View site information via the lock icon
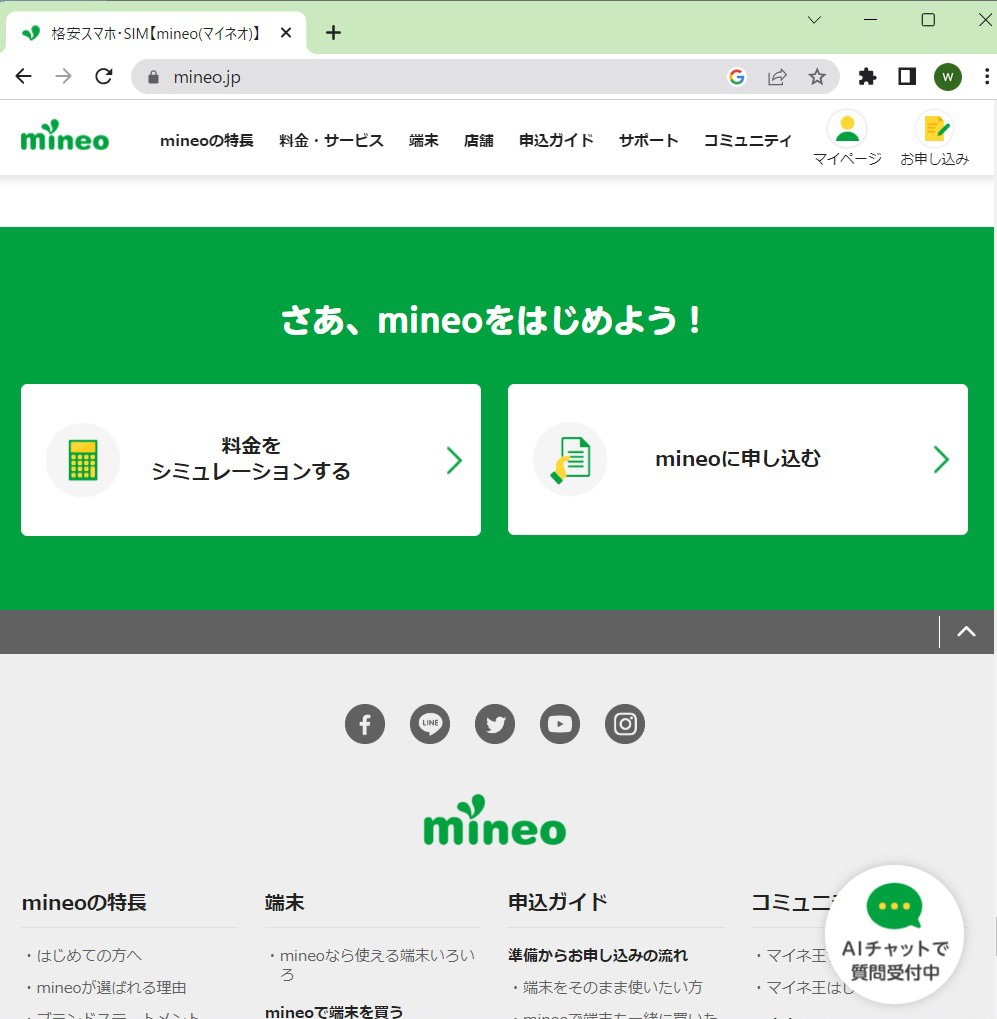 (x=153, y=77)
